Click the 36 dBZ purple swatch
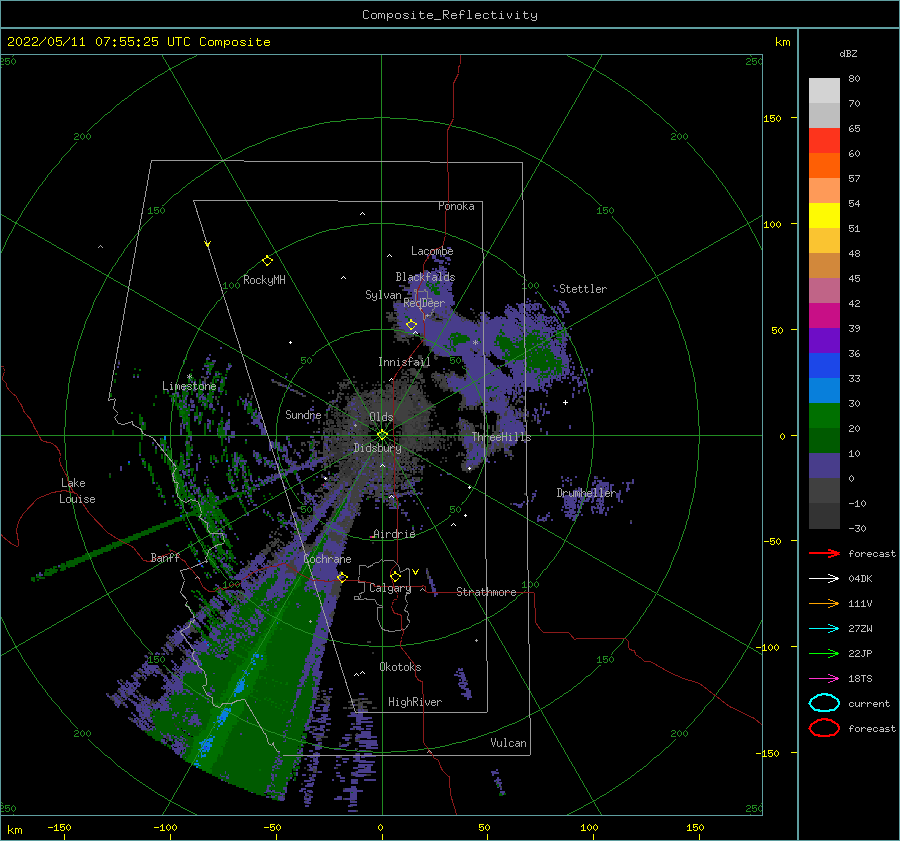The image size is (900, 841). coord(824,340)
